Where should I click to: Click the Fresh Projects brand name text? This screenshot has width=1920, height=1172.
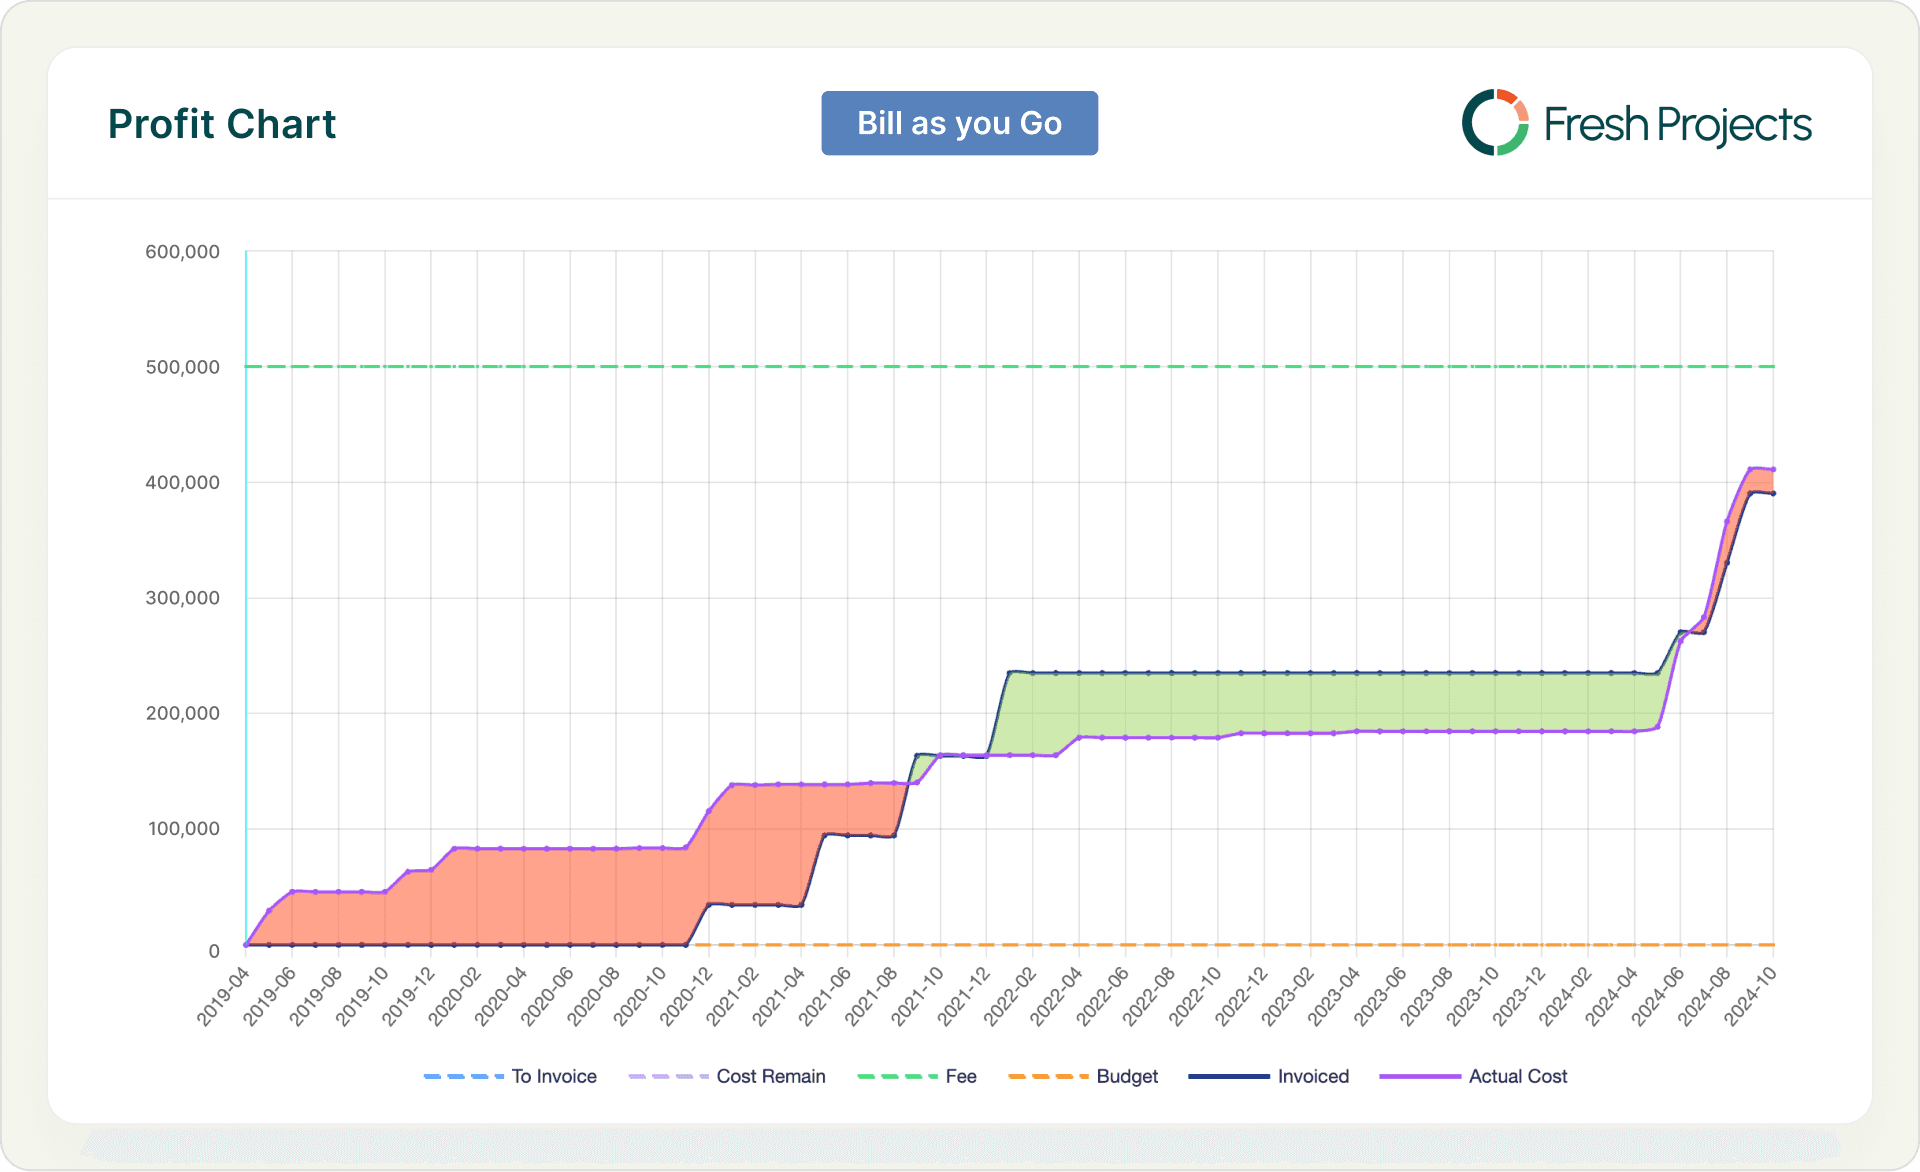pyautogui.click(x=1677, y=125)
